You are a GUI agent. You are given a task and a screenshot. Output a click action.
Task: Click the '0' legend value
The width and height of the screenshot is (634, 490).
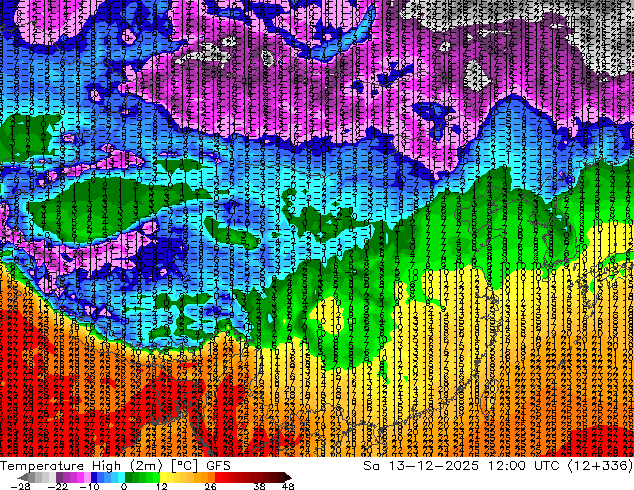coord(124,486)
